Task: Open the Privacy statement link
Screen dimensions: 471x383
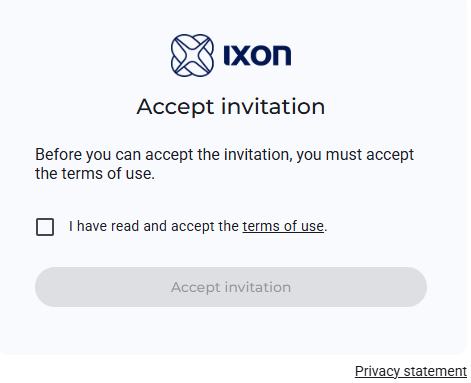Action: (411, 371)
